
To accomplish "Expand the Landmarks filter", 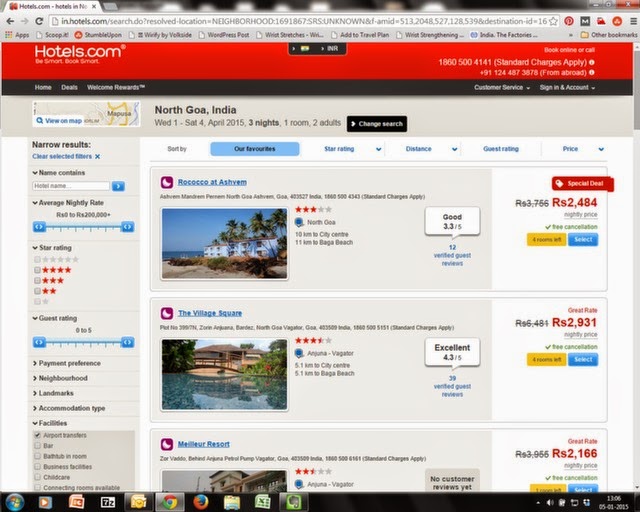I will tap(53, 393).
